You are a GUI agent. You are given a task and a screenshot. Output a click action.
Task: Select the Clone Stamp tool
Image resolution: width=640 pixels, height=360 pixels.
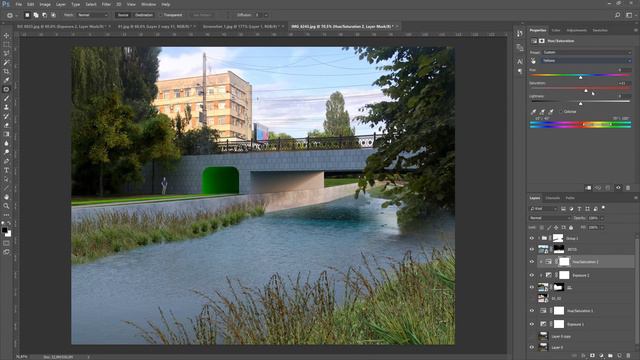pos(6,107)
